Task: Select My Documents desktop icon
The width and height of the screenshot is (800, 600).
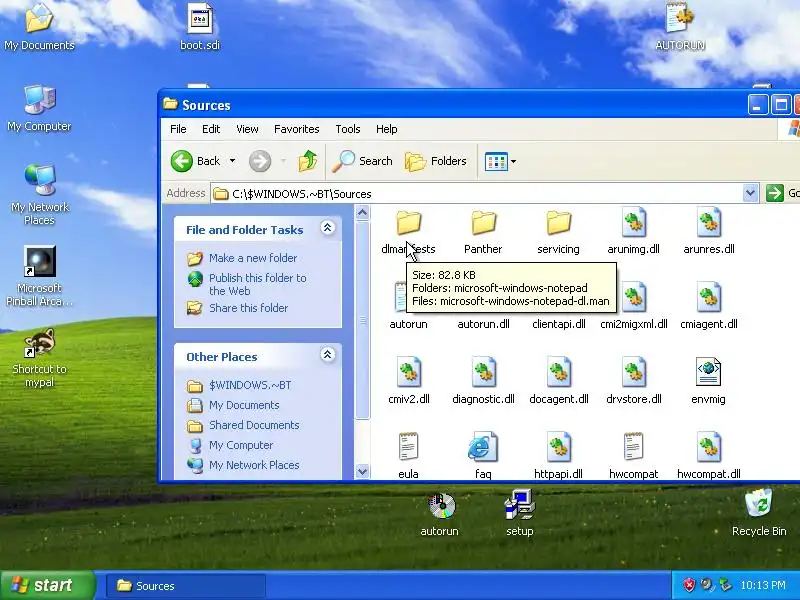Action: coord(39,27)
